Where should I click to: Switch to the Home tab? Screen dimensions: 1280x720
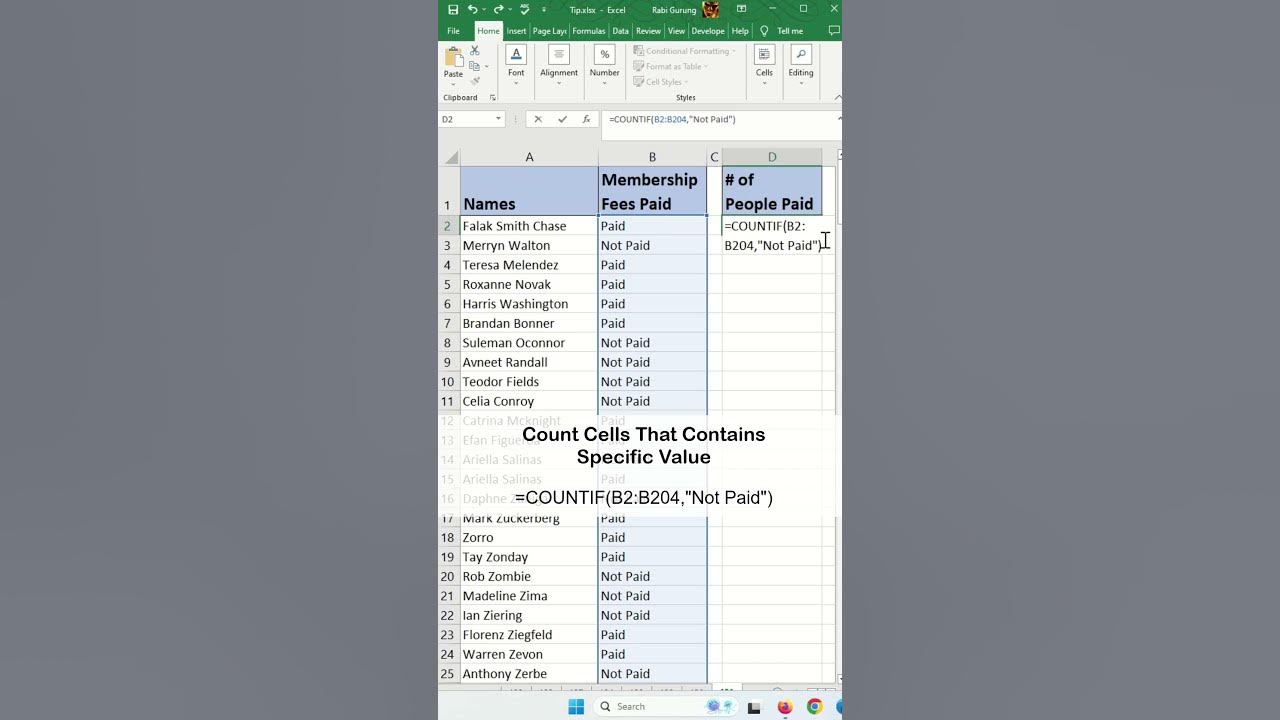click(488, 31)
